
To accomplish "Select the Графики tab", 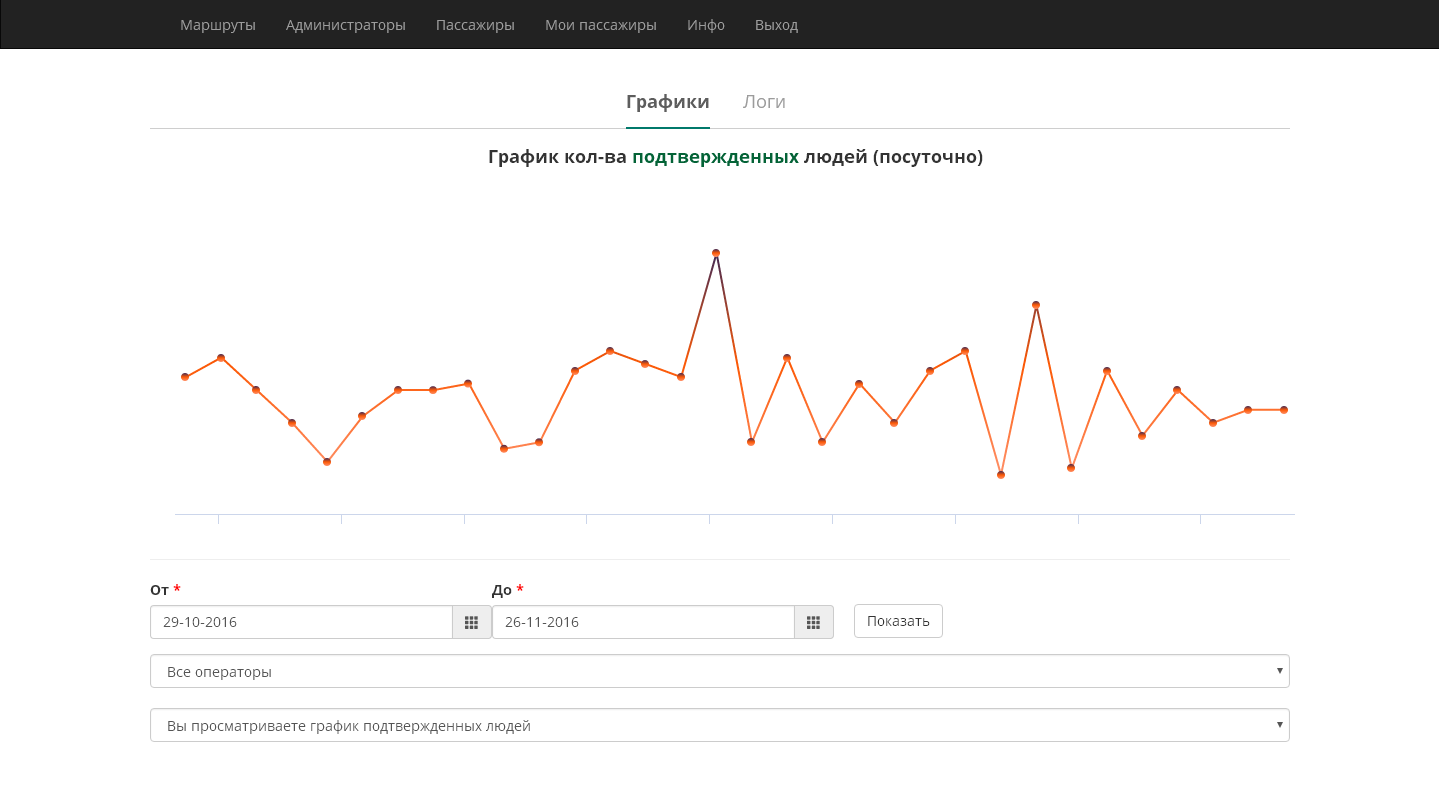I will (668, 102).
